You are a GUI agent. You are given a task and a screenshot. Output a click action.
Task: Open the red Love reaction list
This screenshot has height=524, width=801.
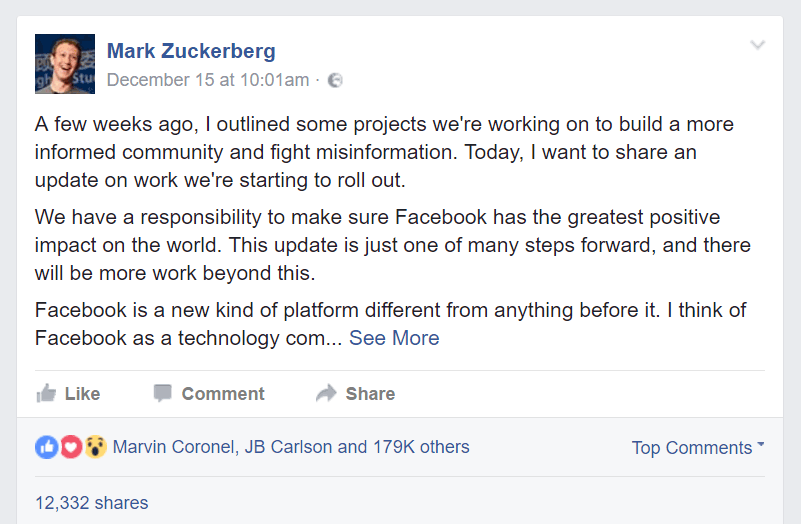71,447
